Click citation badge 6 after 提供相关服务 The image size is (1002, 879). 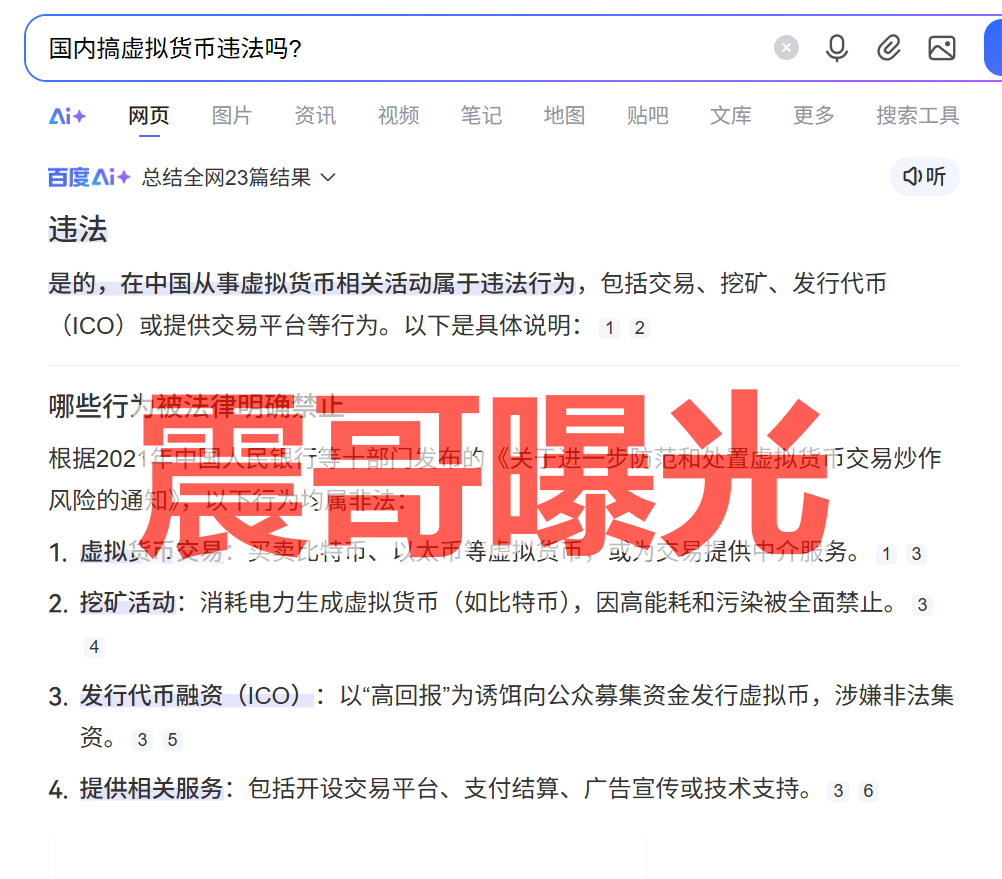pos(868,790)
